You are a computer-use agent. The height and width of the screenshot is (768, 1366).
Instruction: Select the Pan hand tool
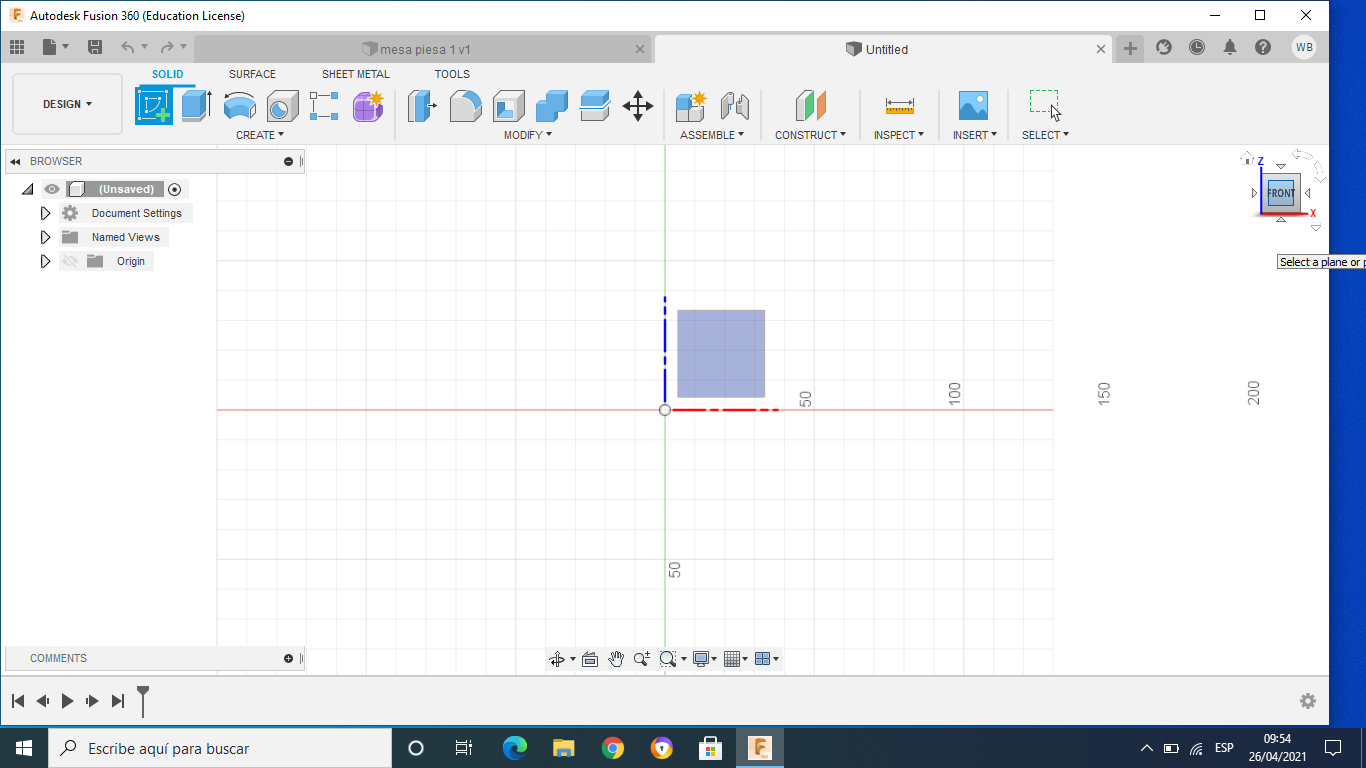point(616,658)
